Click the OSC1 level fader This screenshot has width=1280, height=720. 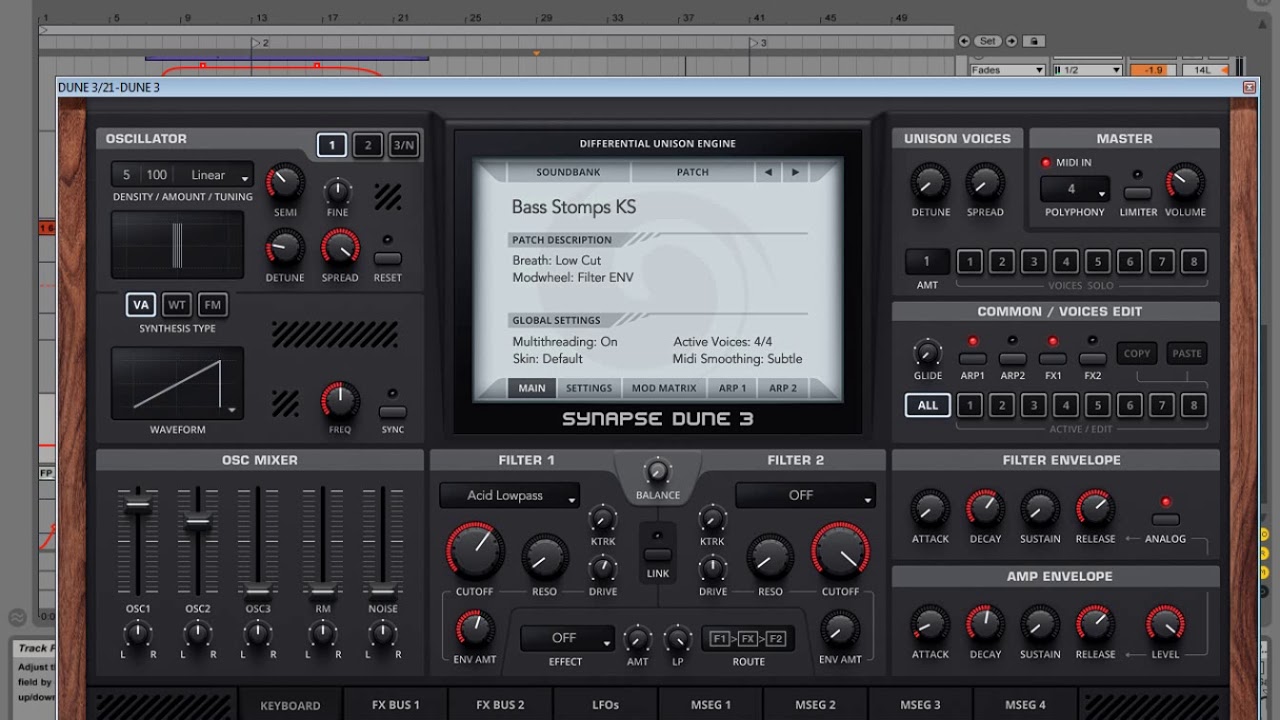click(x=138, y=503)
